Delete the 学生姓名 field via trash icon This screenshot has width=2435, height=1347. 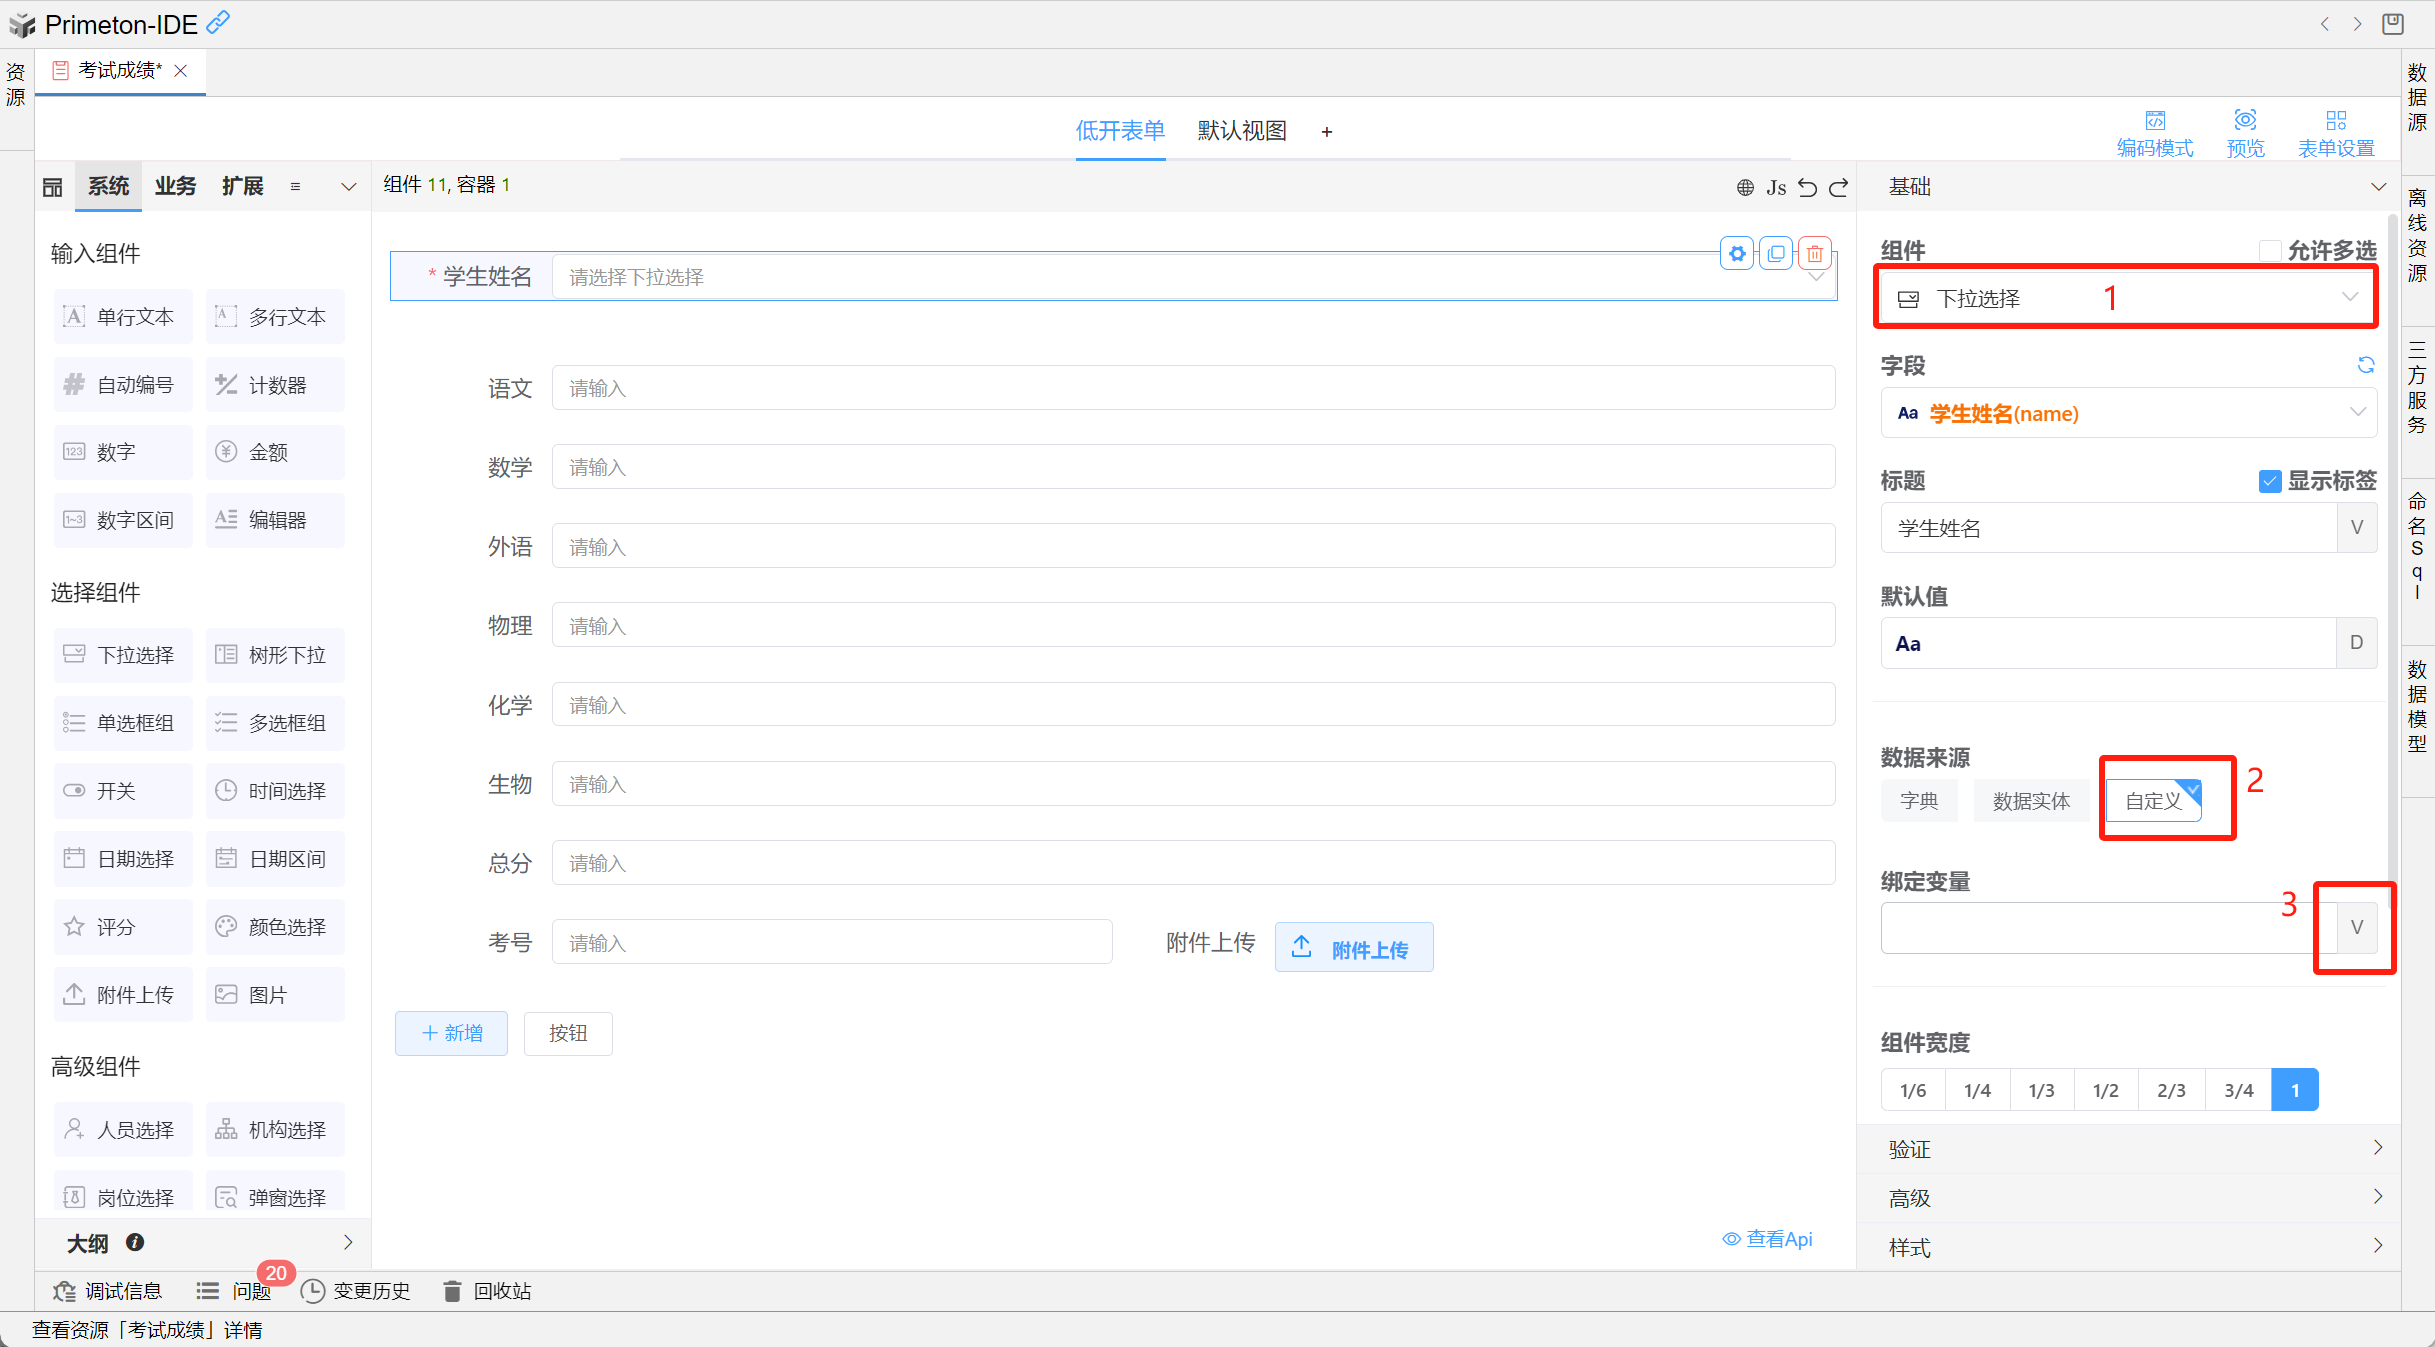click(x=1815, y=254)
